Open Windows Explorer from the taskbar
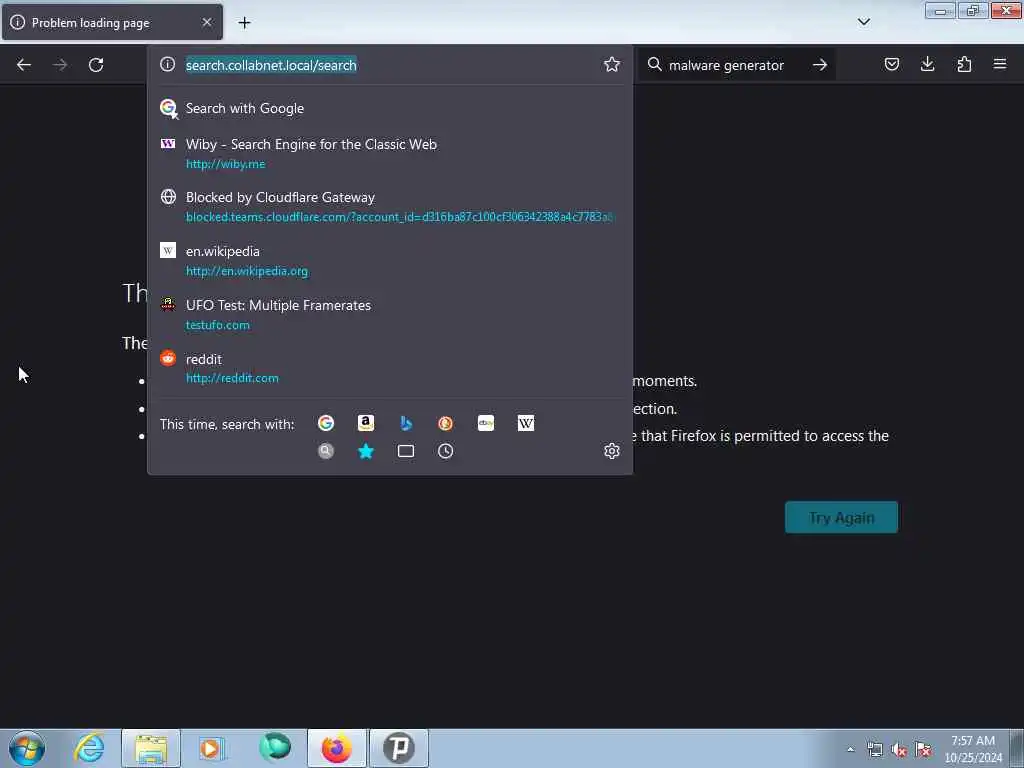 click(151, 748)
